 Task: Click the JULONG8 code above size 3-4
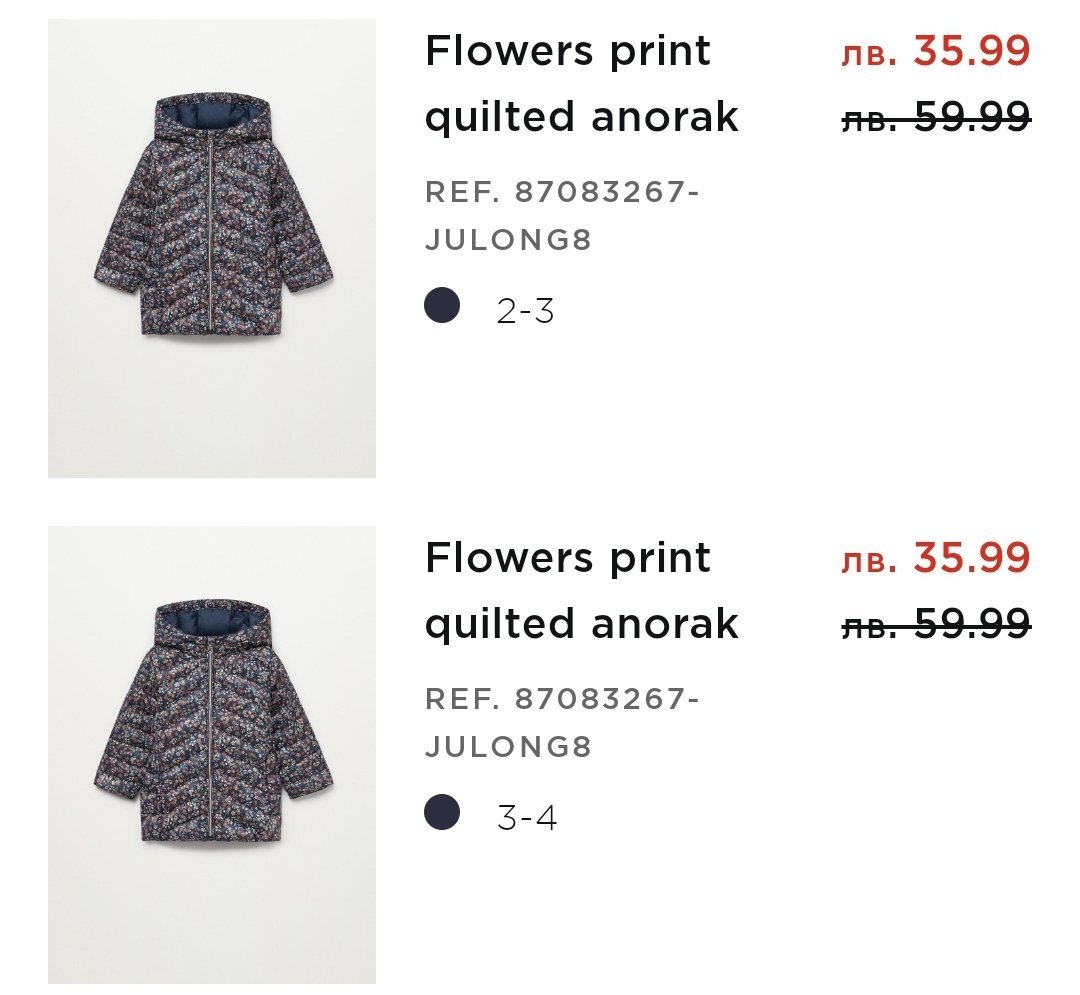pyautogui.click(x=509, y=747)
